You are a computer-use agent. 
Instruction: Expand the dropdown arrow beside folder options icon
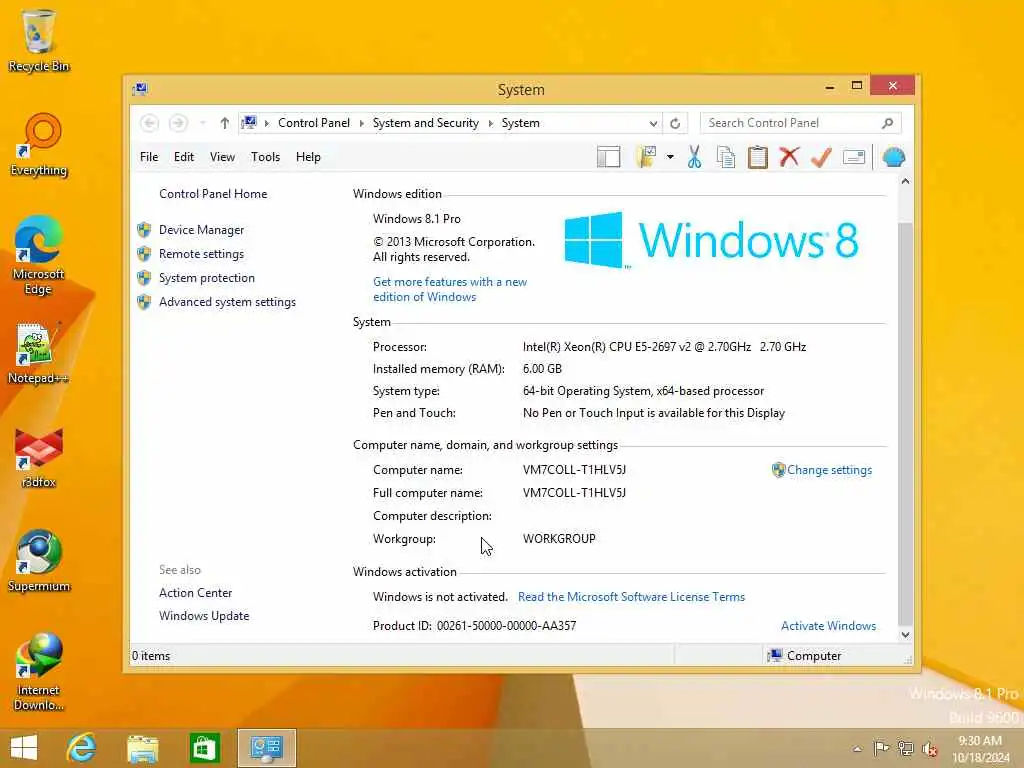coord(670,157)
